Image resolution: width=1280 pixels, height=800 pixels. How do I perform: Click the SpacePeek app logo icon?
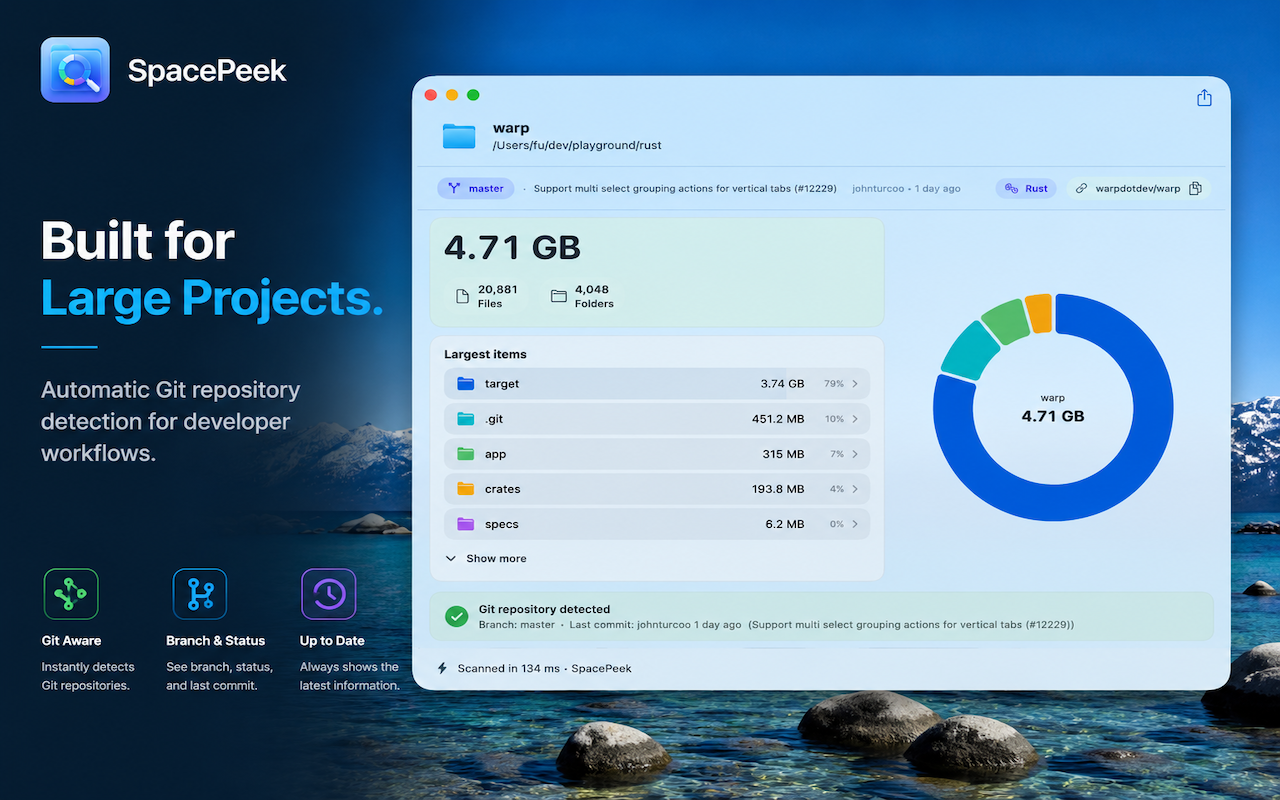[75, 70]
